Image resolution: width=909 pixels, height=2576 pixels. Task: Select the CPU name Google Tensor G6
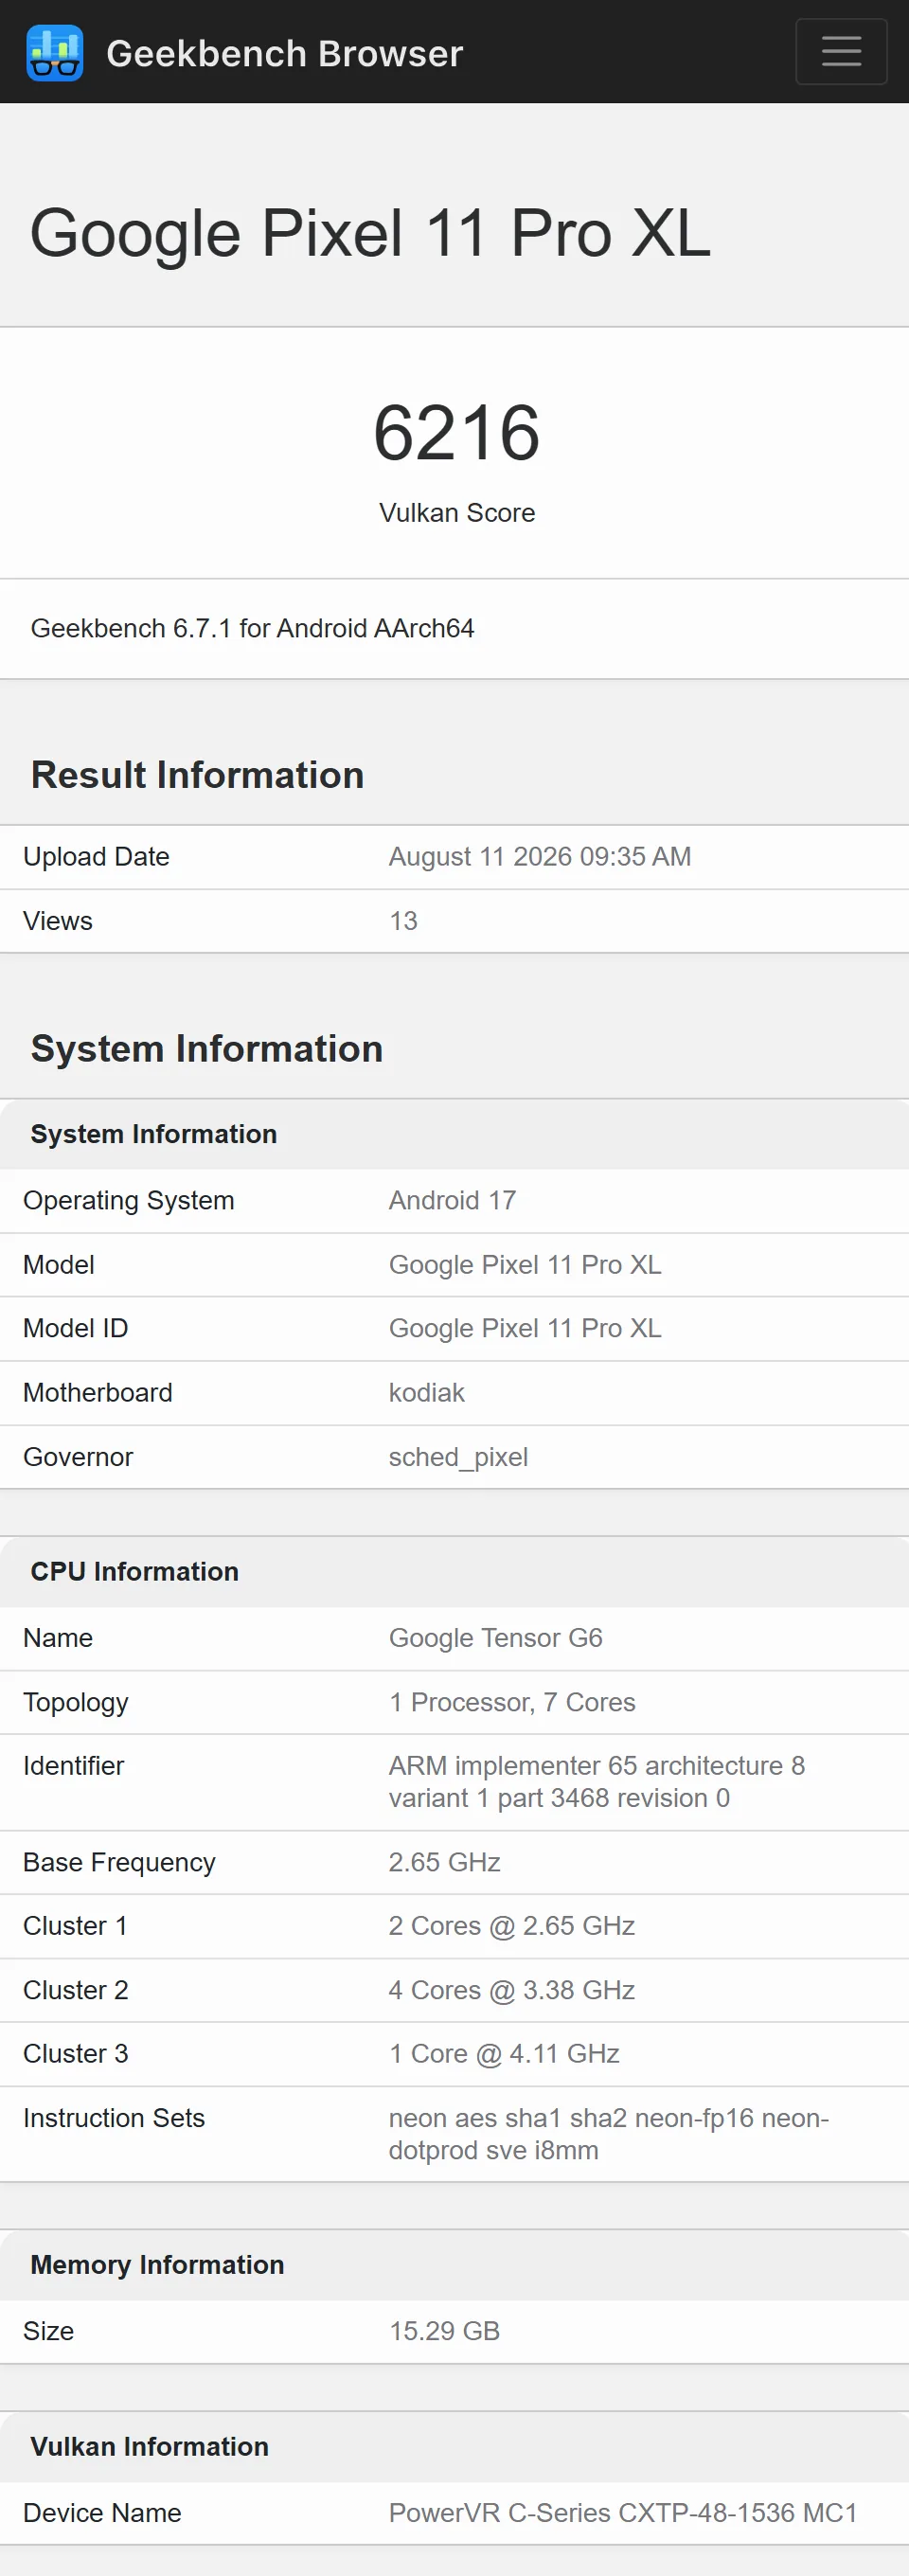tap(496, 1638)
